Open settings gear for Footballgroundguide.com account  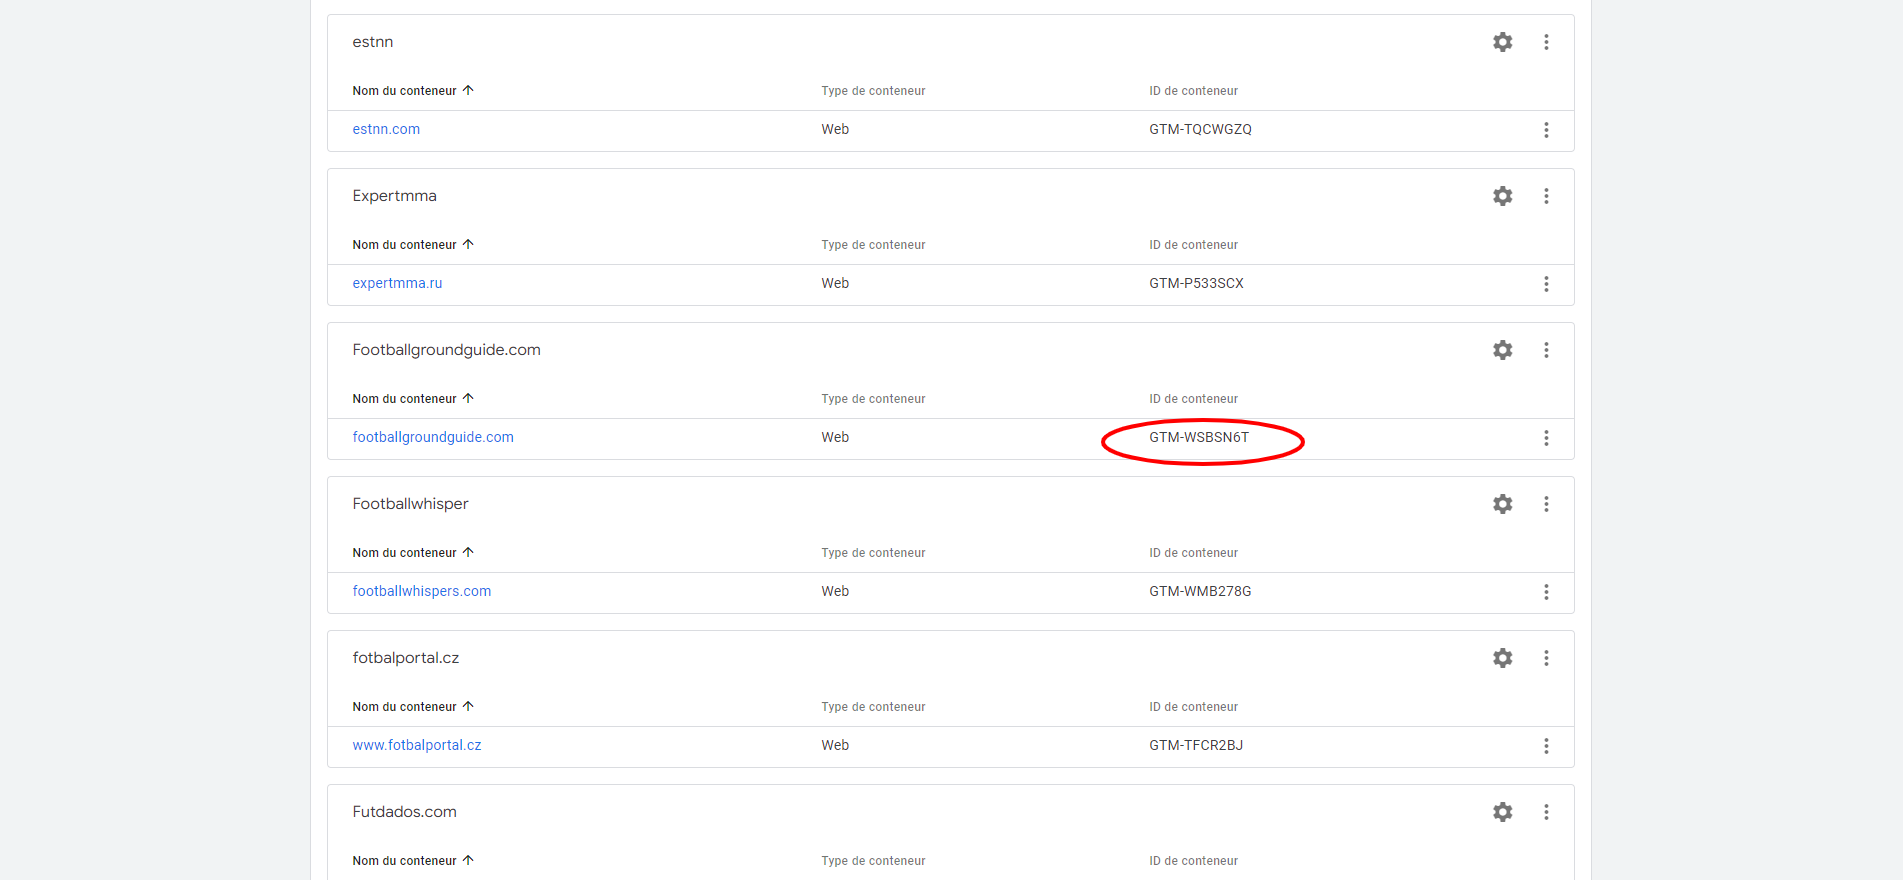click(1502, 350)
